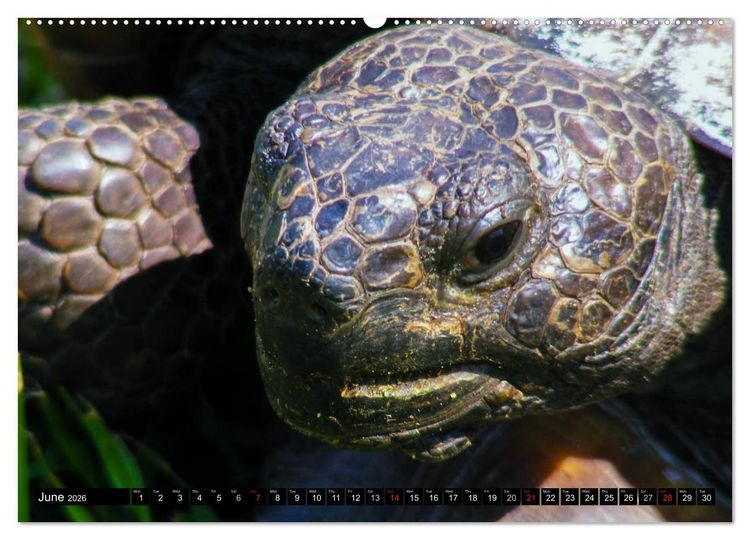
Task: Select date 29 in the calendar strip
Action: pos(688,496)
